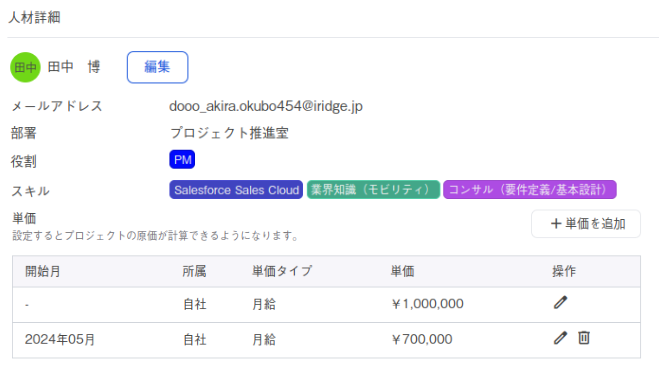Select the コンサル（要件定義/基本設計） skill tag
Viewport: 659px width, 380px height.
coord(530,190)
